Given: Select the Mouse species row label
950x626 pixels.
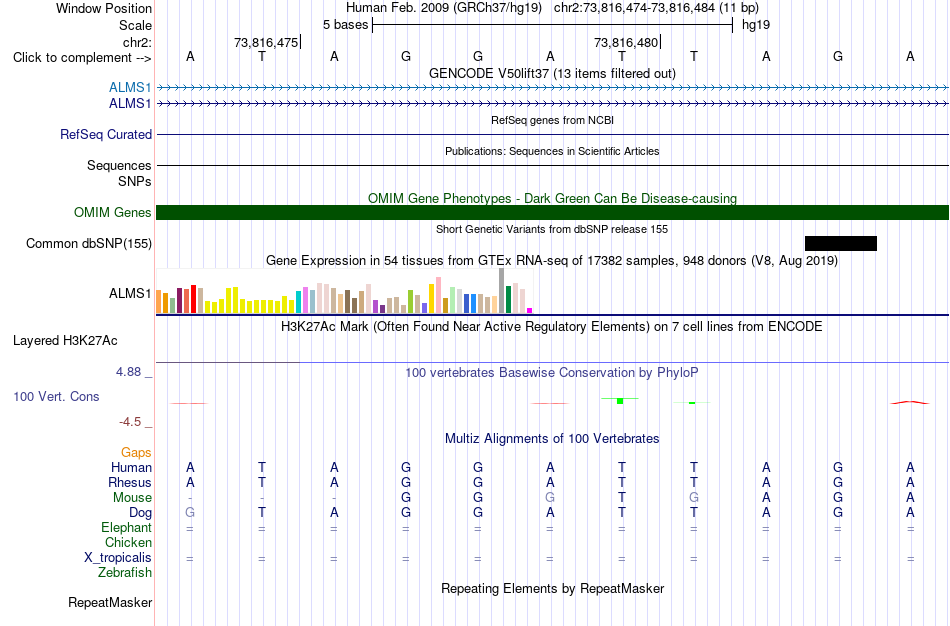Looking at the screenshot, I should (x=132, y=498).
